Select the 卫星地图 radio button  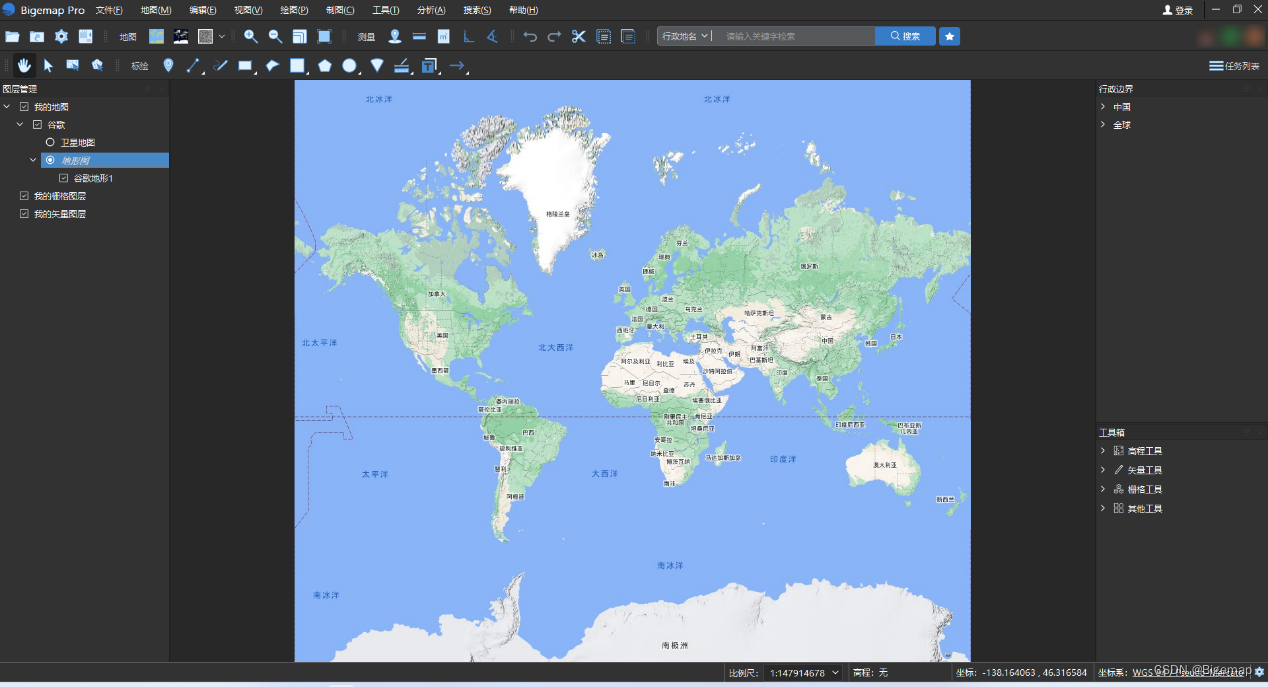tap(50, 143)
